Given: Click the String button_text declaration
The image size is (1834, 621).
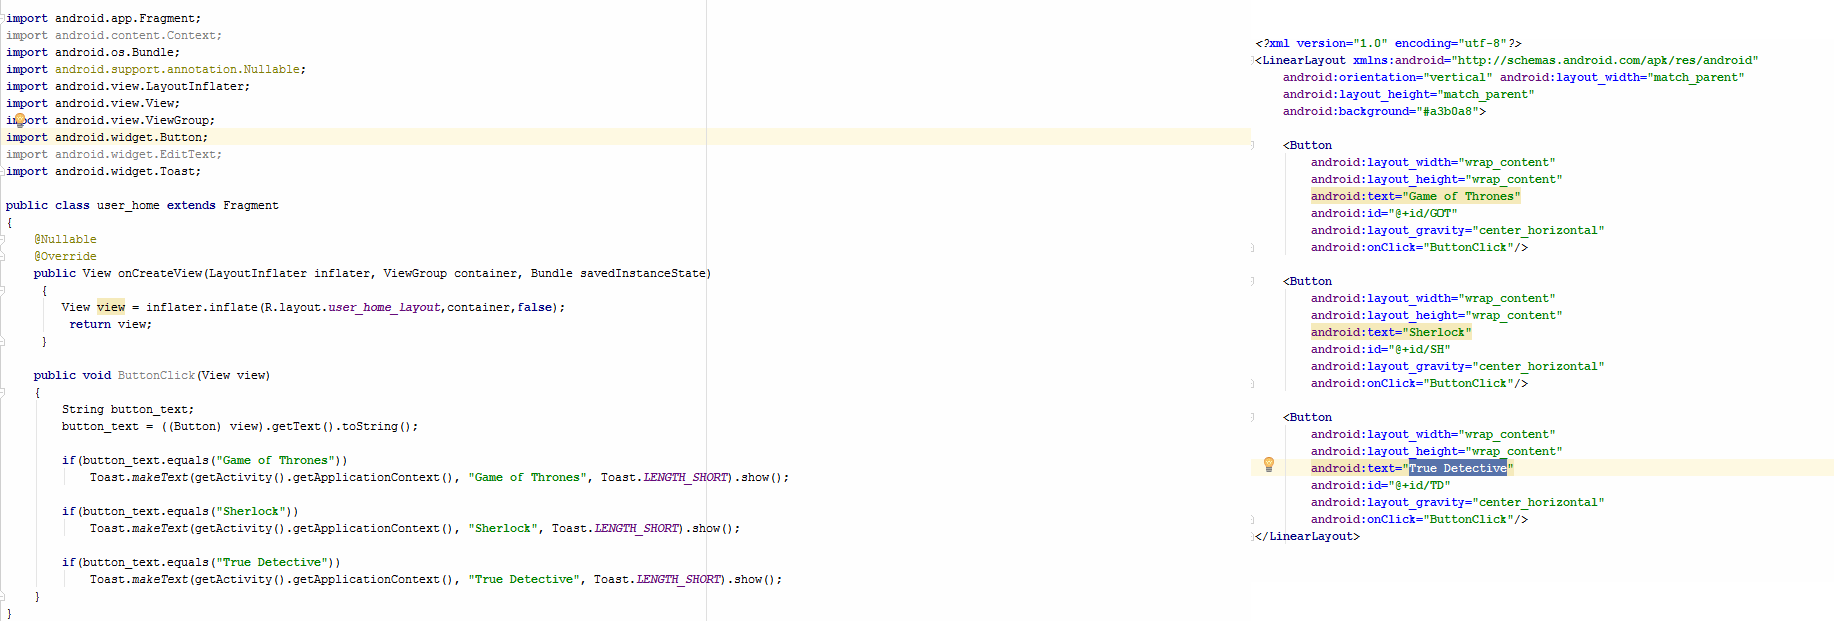Looking at the screenshot, I should (128, 409).
